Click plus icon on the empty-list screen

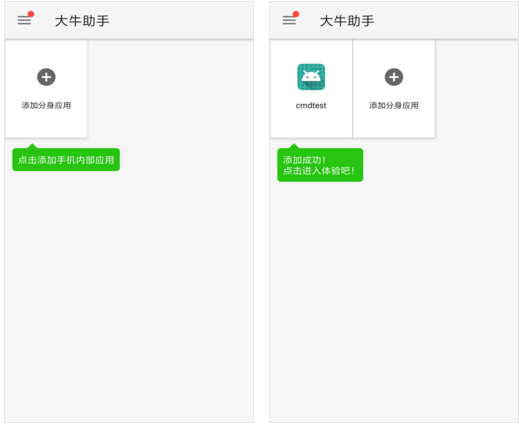point(46,77)
